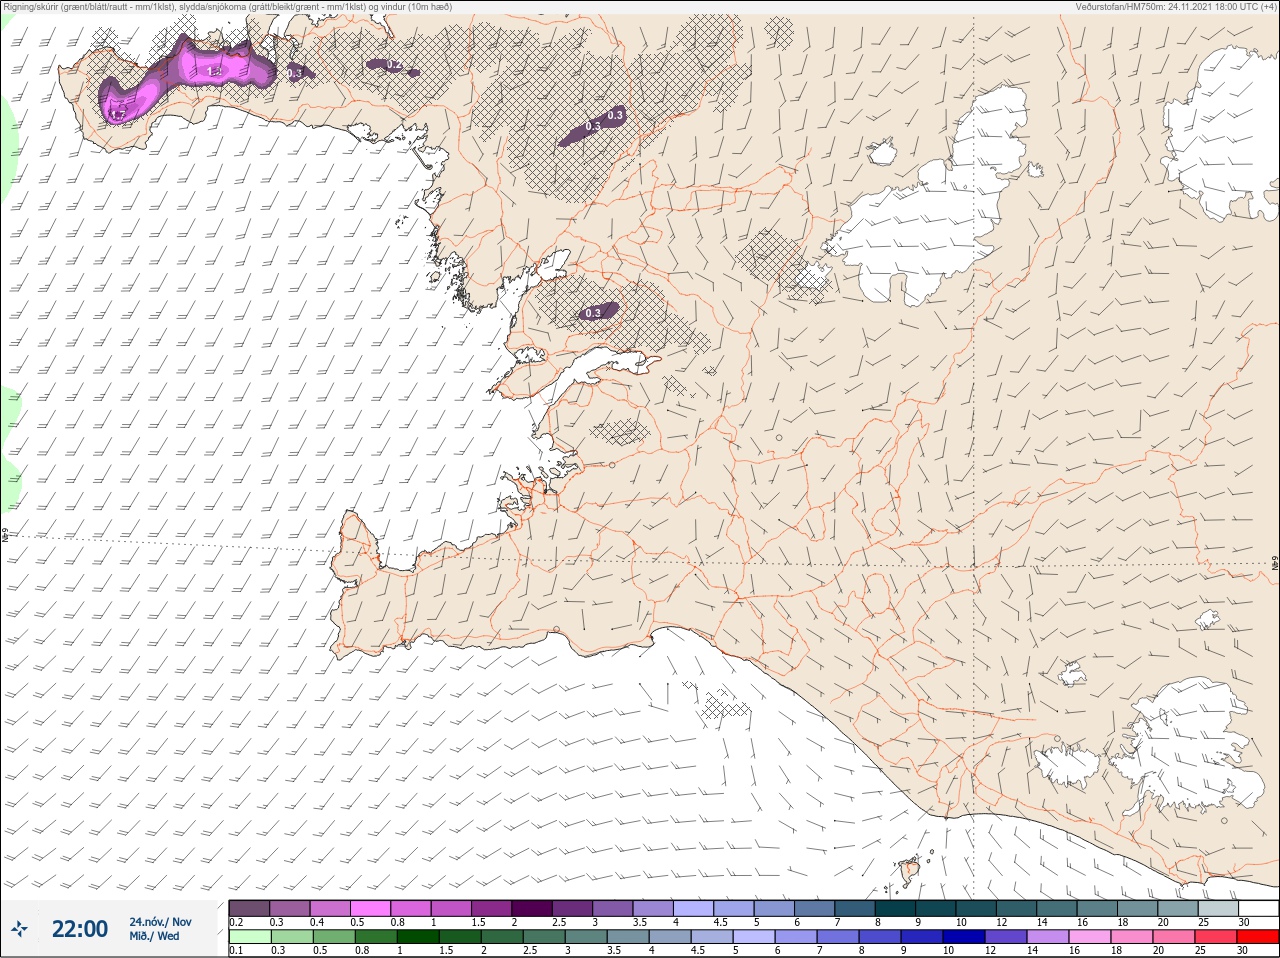Select the bright pink 0.5 upper legend swatch
The height and width of the screenshot is (958, 1280).
pos(370,908)
